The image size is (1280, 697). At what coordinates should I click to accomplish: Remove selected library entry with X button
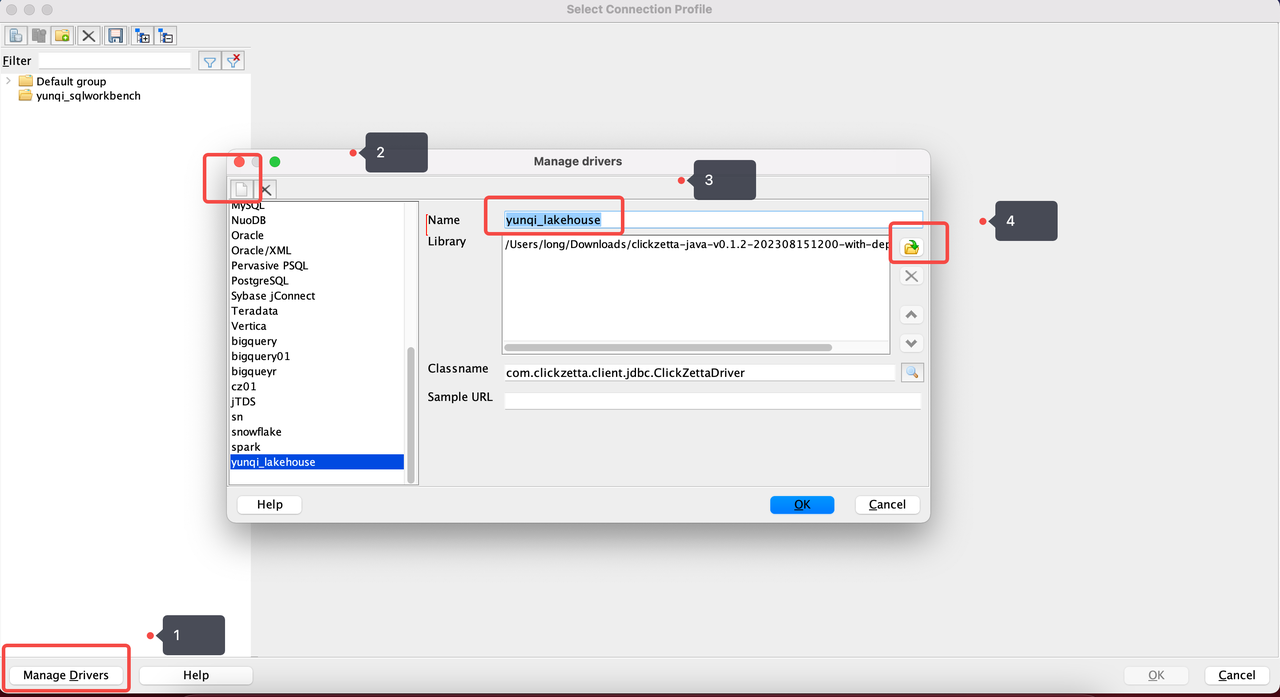click(911, 277)
